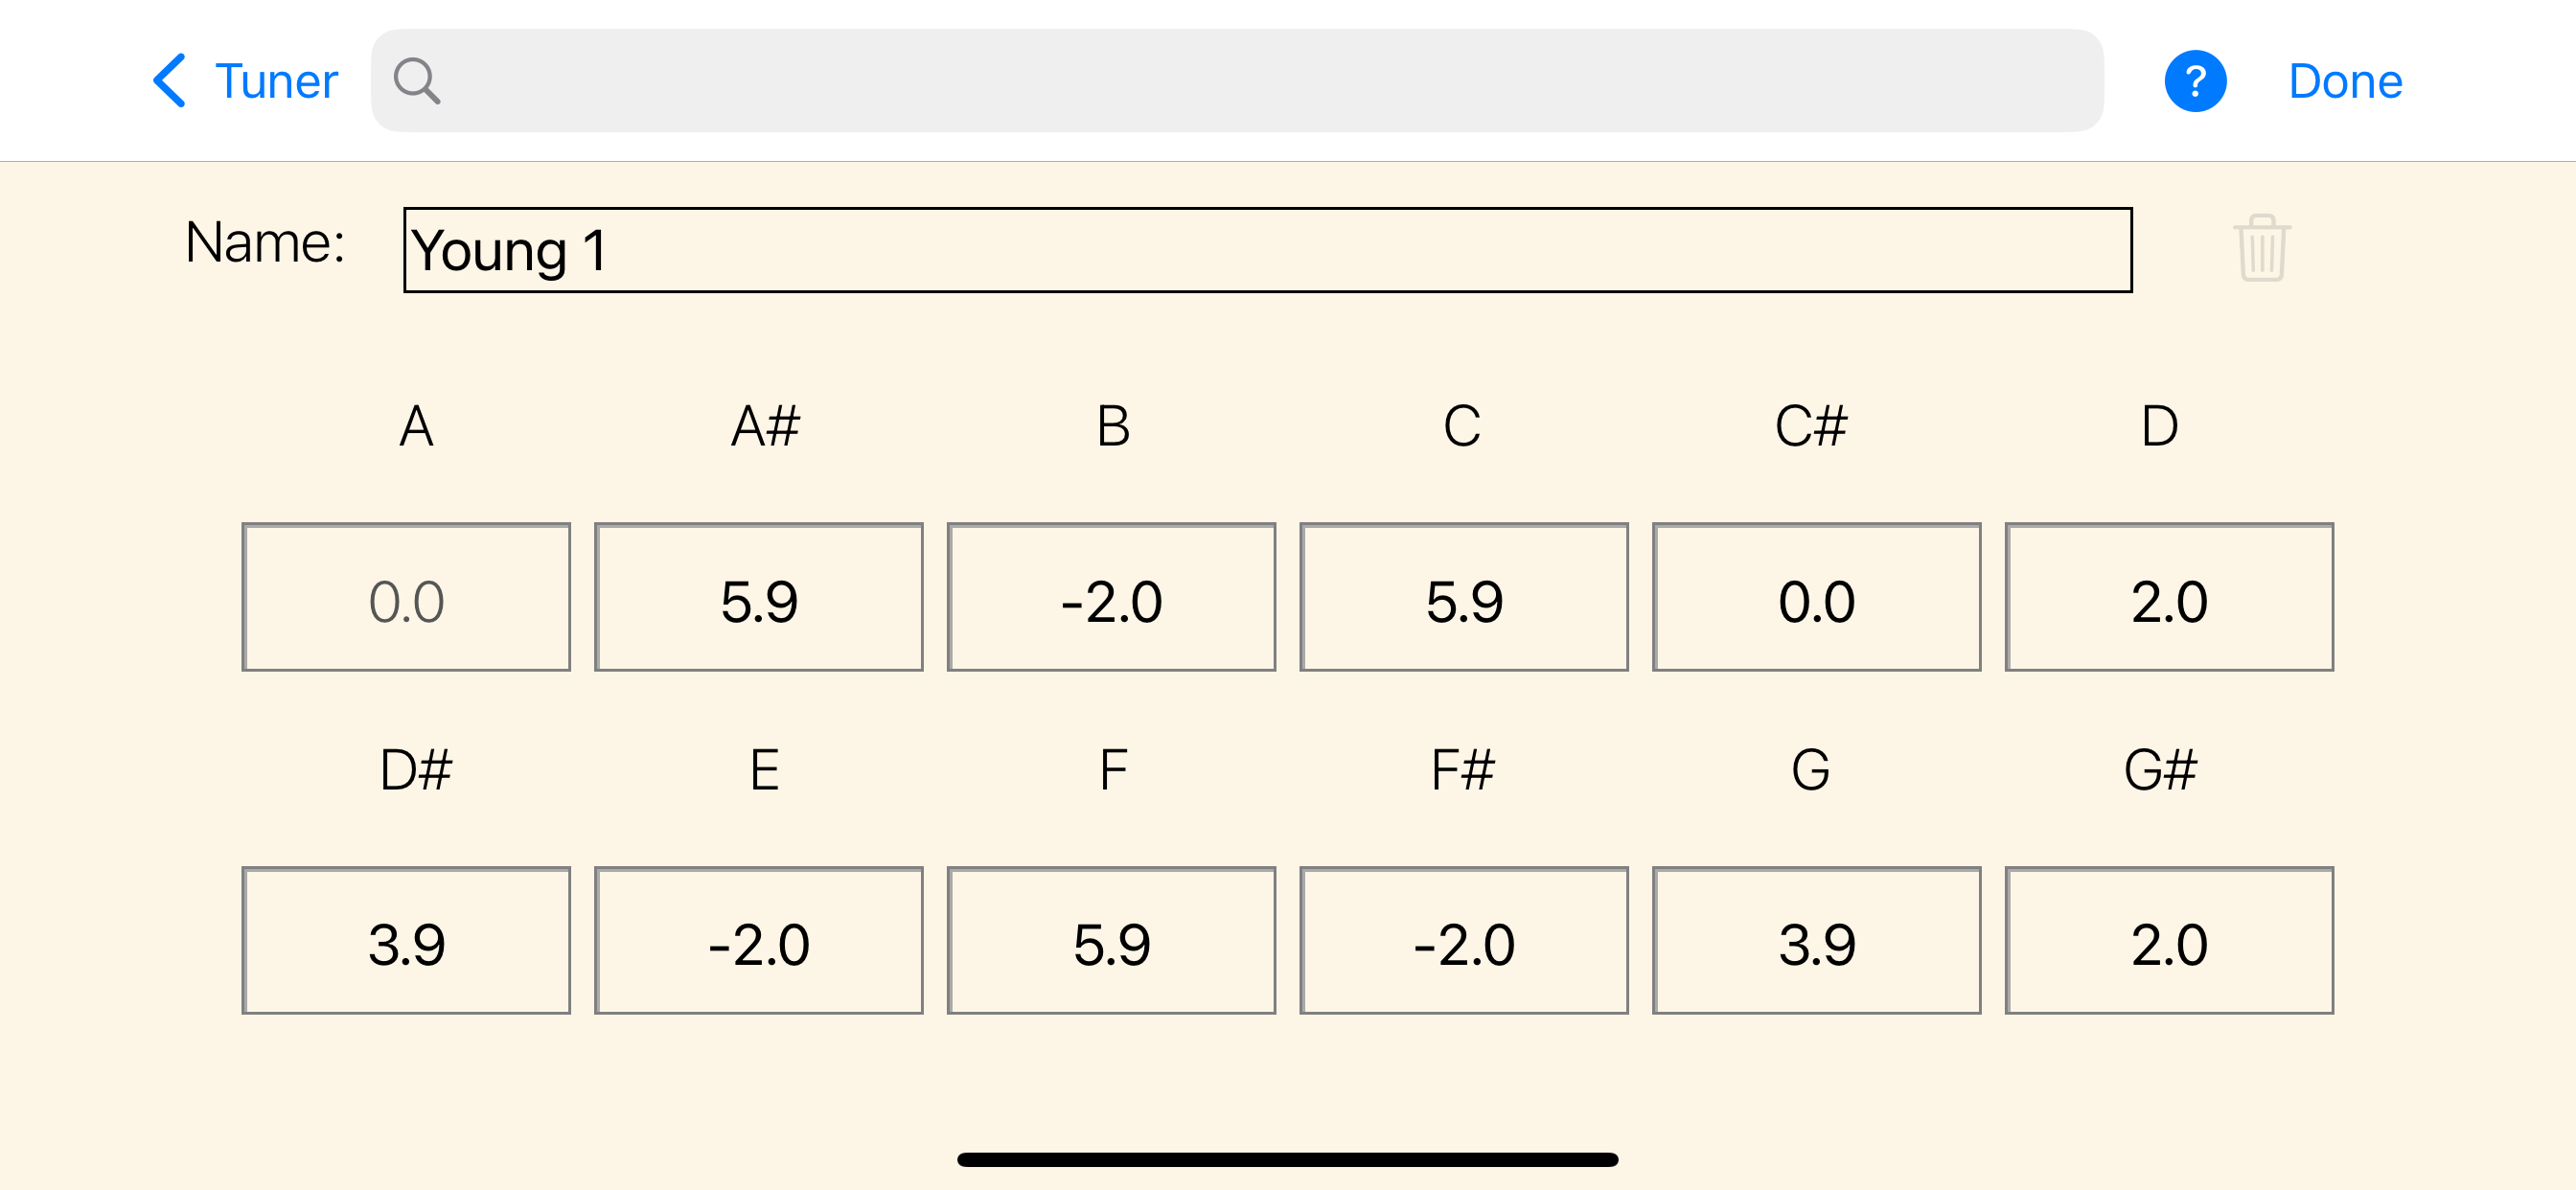Click the C# offset field showing 0.0
The width and height of the screenshot is (2576, 1190).
[1817, 597]
